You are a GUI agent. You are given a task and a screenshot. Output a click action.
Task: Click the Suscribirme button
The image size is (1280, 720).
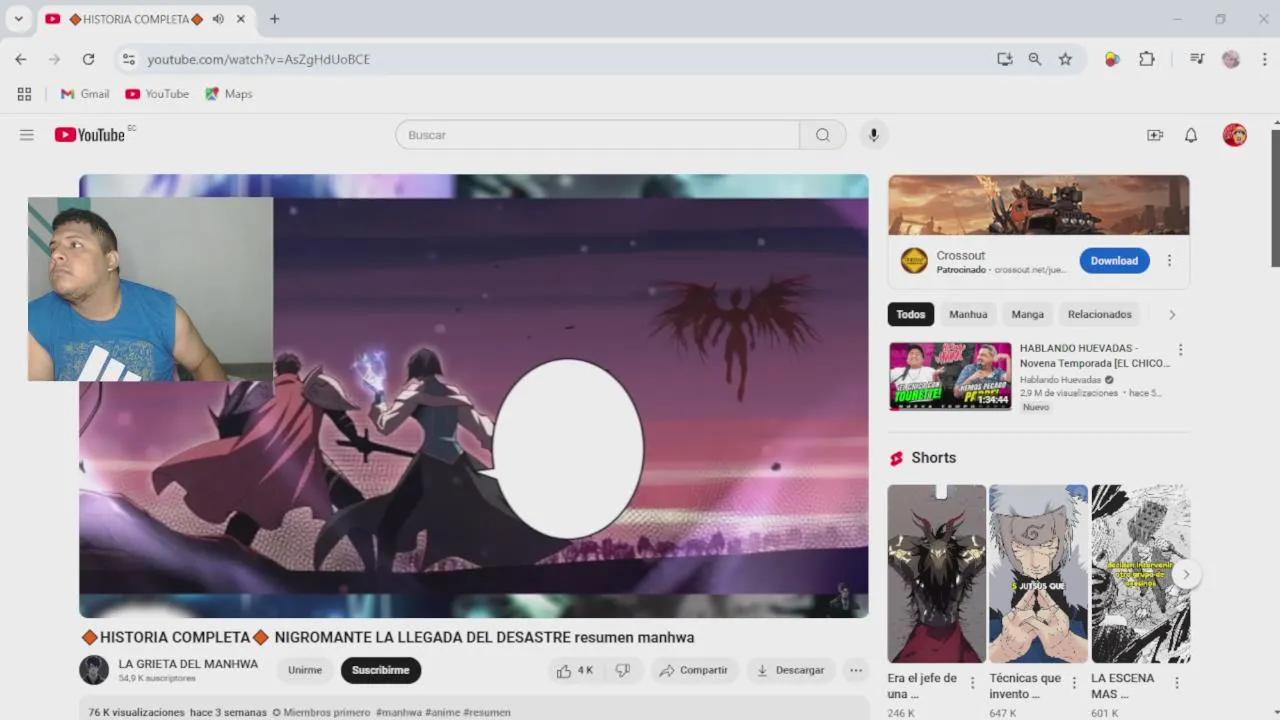click(380, 670)
